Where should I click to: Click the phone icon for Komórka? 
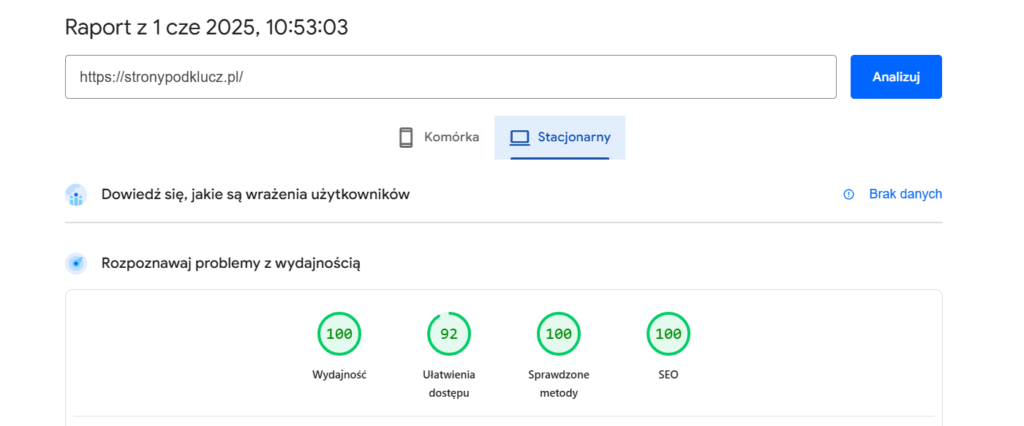coord(406,137)
